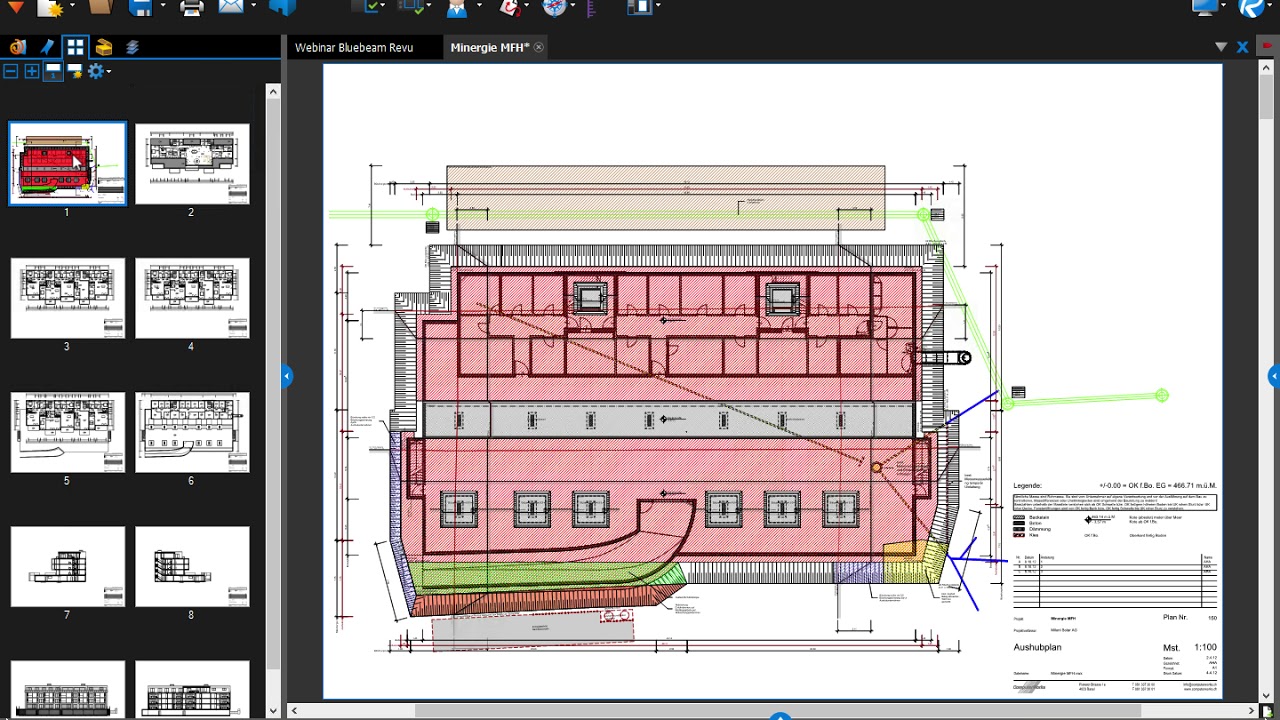This screenshot has height=720, width=1280.
Task: Click the plus thumbnail size button
Action: (32, 71)
